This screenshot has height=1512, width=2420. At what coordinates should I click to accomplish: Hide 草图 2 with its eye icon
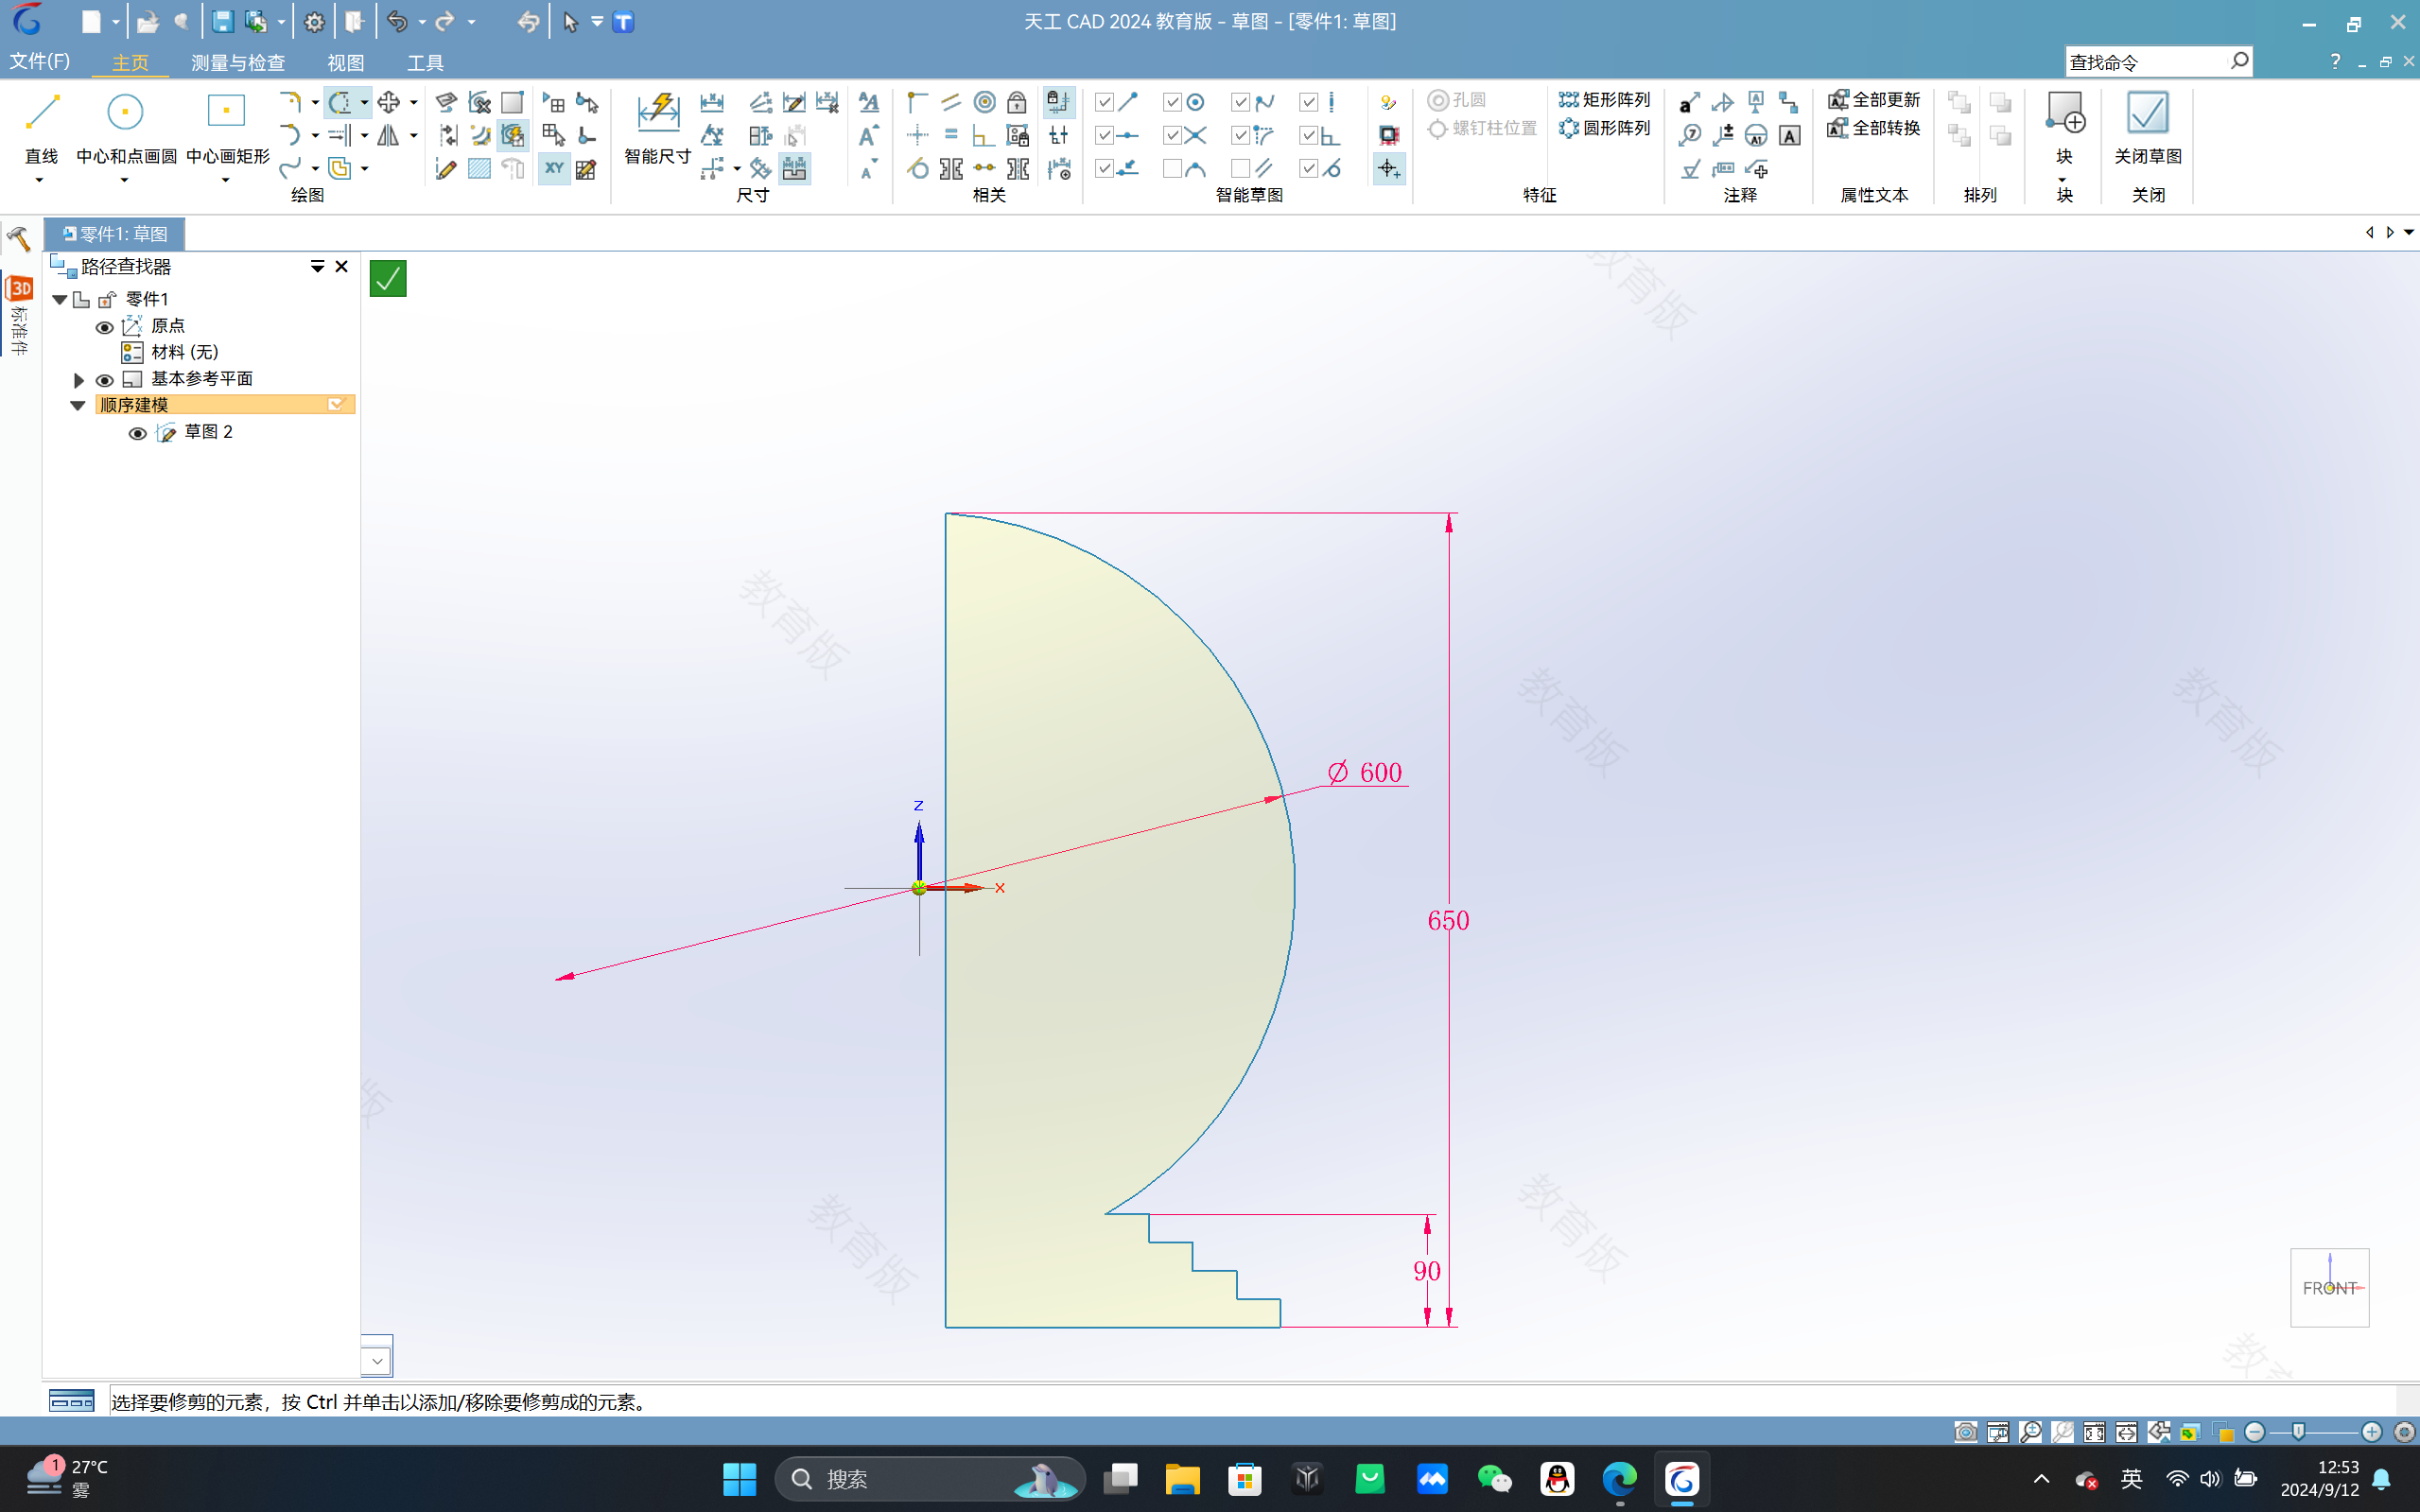pyautogui.click(x=138, y=433)
